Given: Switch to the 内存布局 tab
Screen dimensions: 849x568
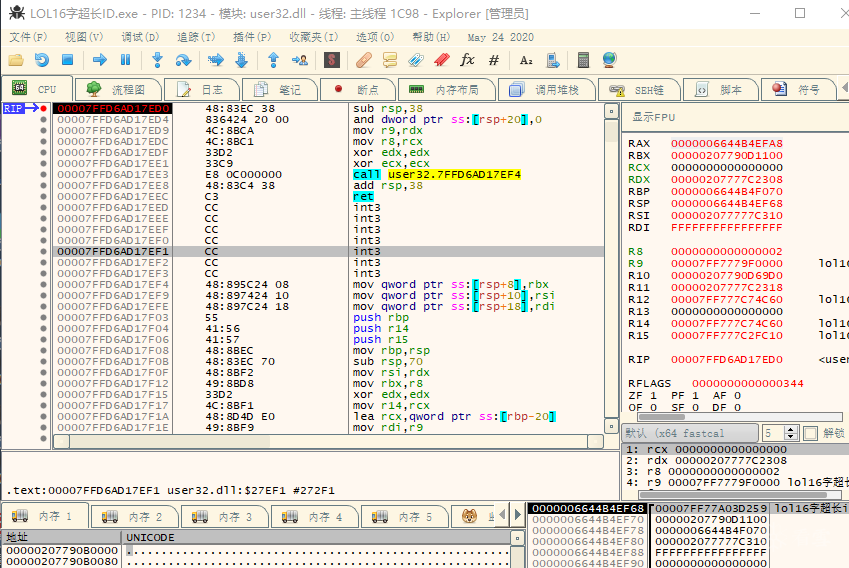Looking at the screenshot, I should (450, 89).
